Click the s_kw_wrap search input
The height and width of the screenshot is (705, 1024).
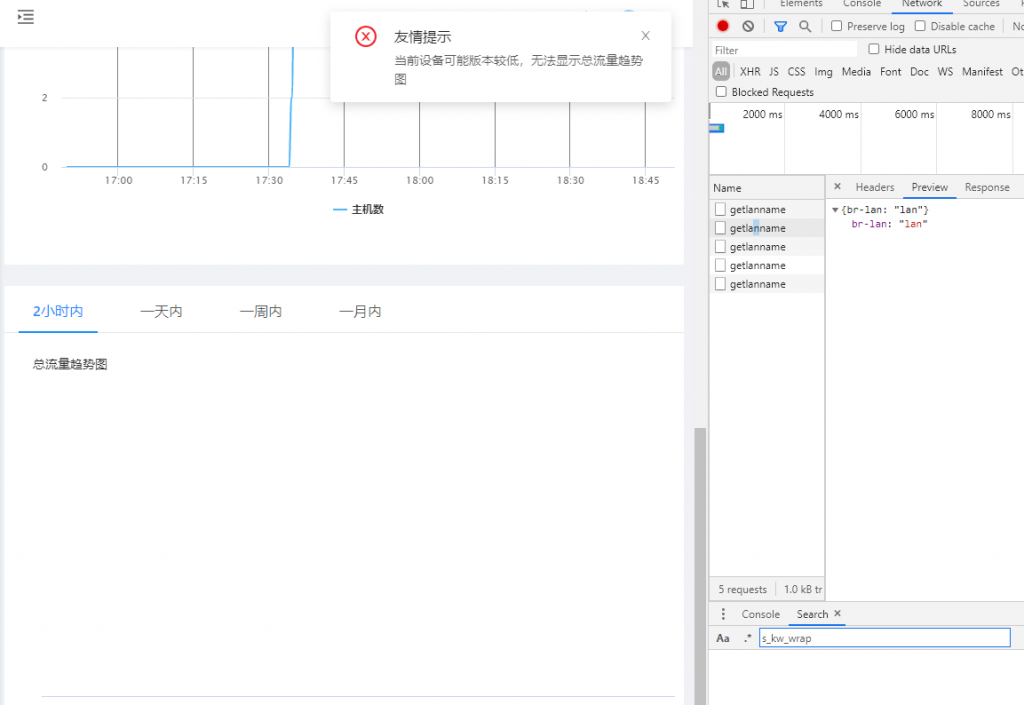click(x=884, y=638)
